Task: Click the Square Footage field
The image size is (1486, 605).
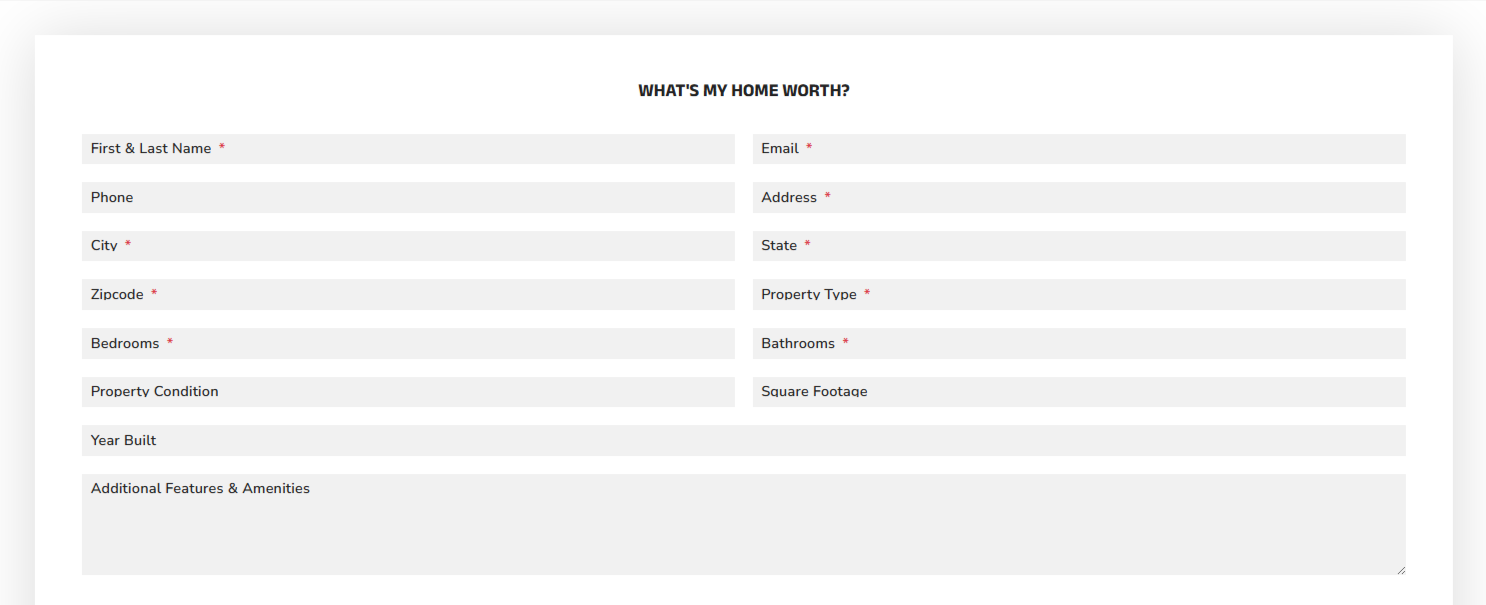Action: pyautogui.click(x=1079, y=392)
